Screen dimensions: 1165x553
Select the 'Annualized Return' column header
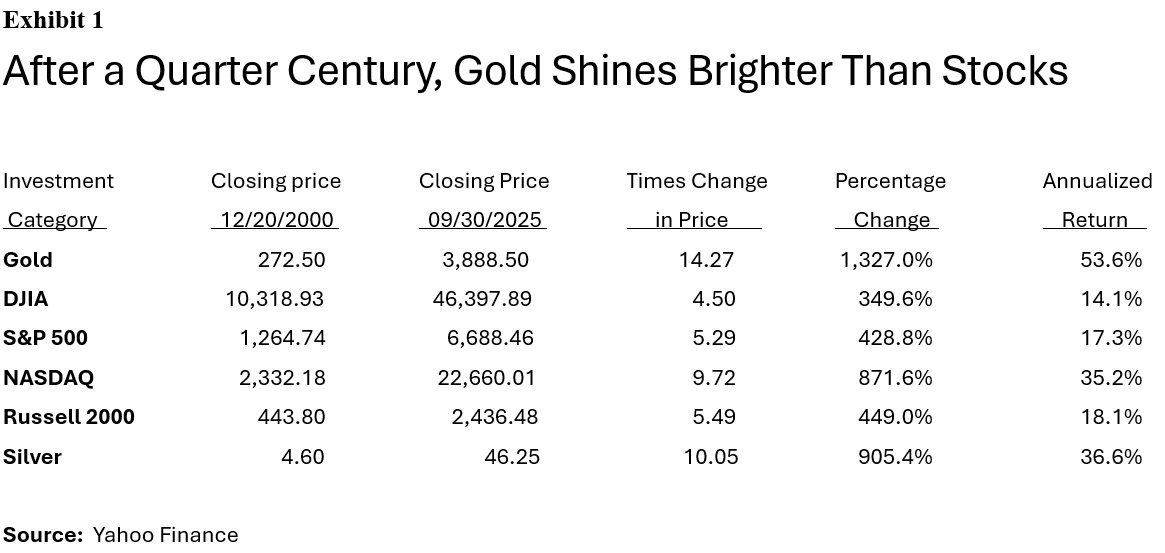pyautogui.click(x=1096, y=200)
